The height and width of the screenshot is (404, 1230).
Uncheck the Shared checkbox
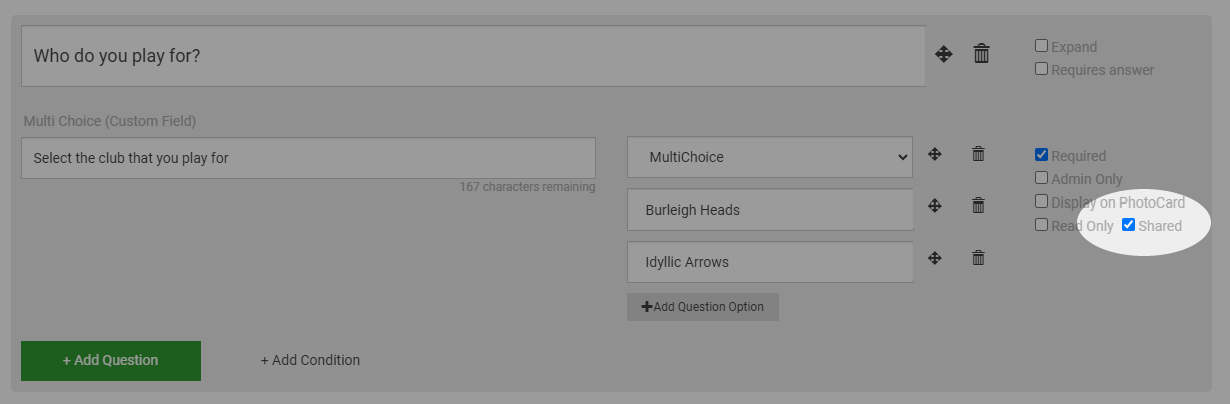click(1128, 225)
